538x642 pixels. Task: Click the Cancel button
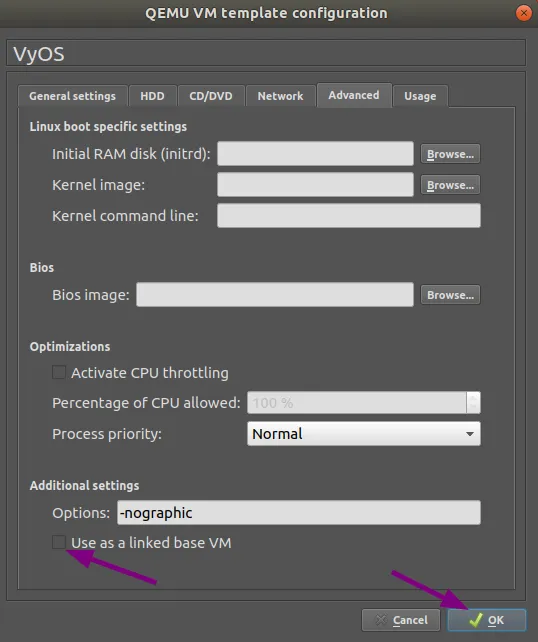pyautogui.click(x=401, y=620)
